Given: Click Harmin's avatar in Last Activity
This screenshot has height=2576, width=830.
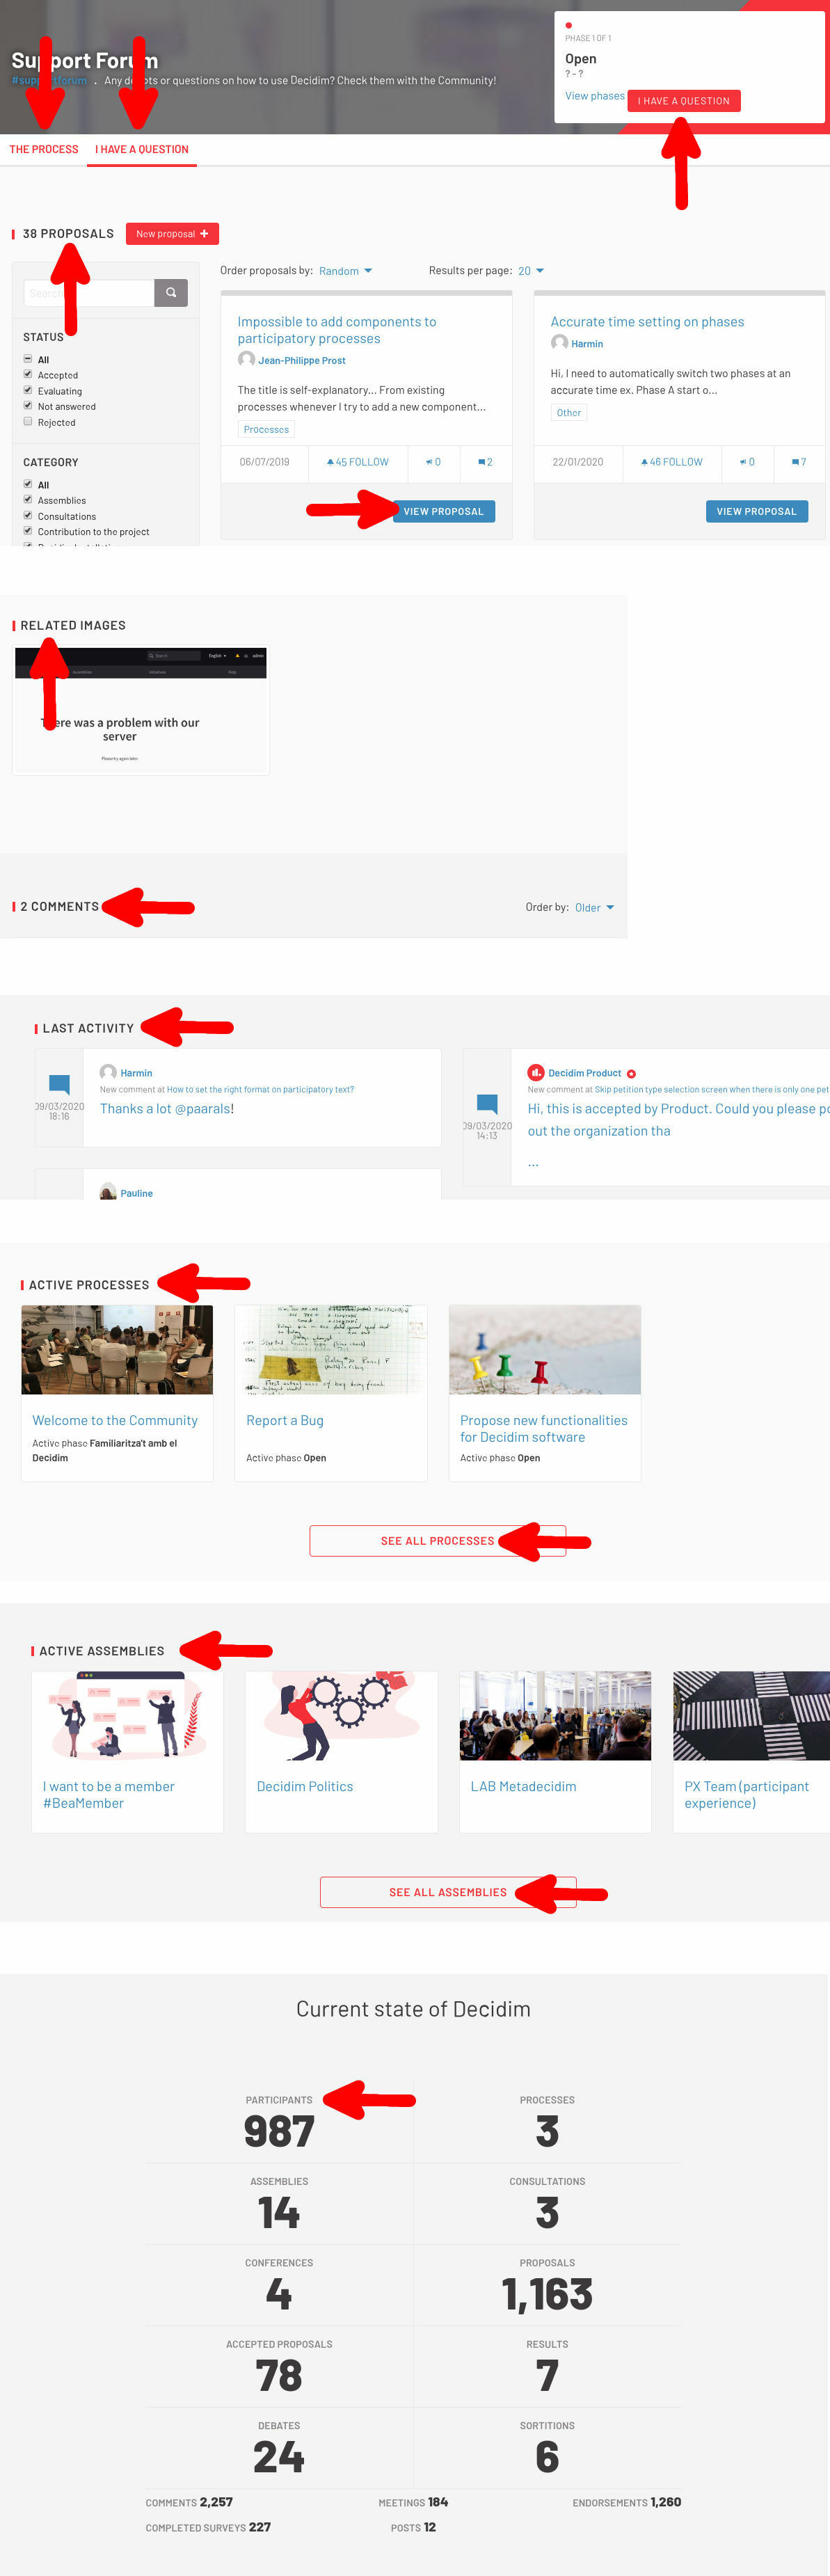Looking at the screenshot, I should click(108, 1072).
